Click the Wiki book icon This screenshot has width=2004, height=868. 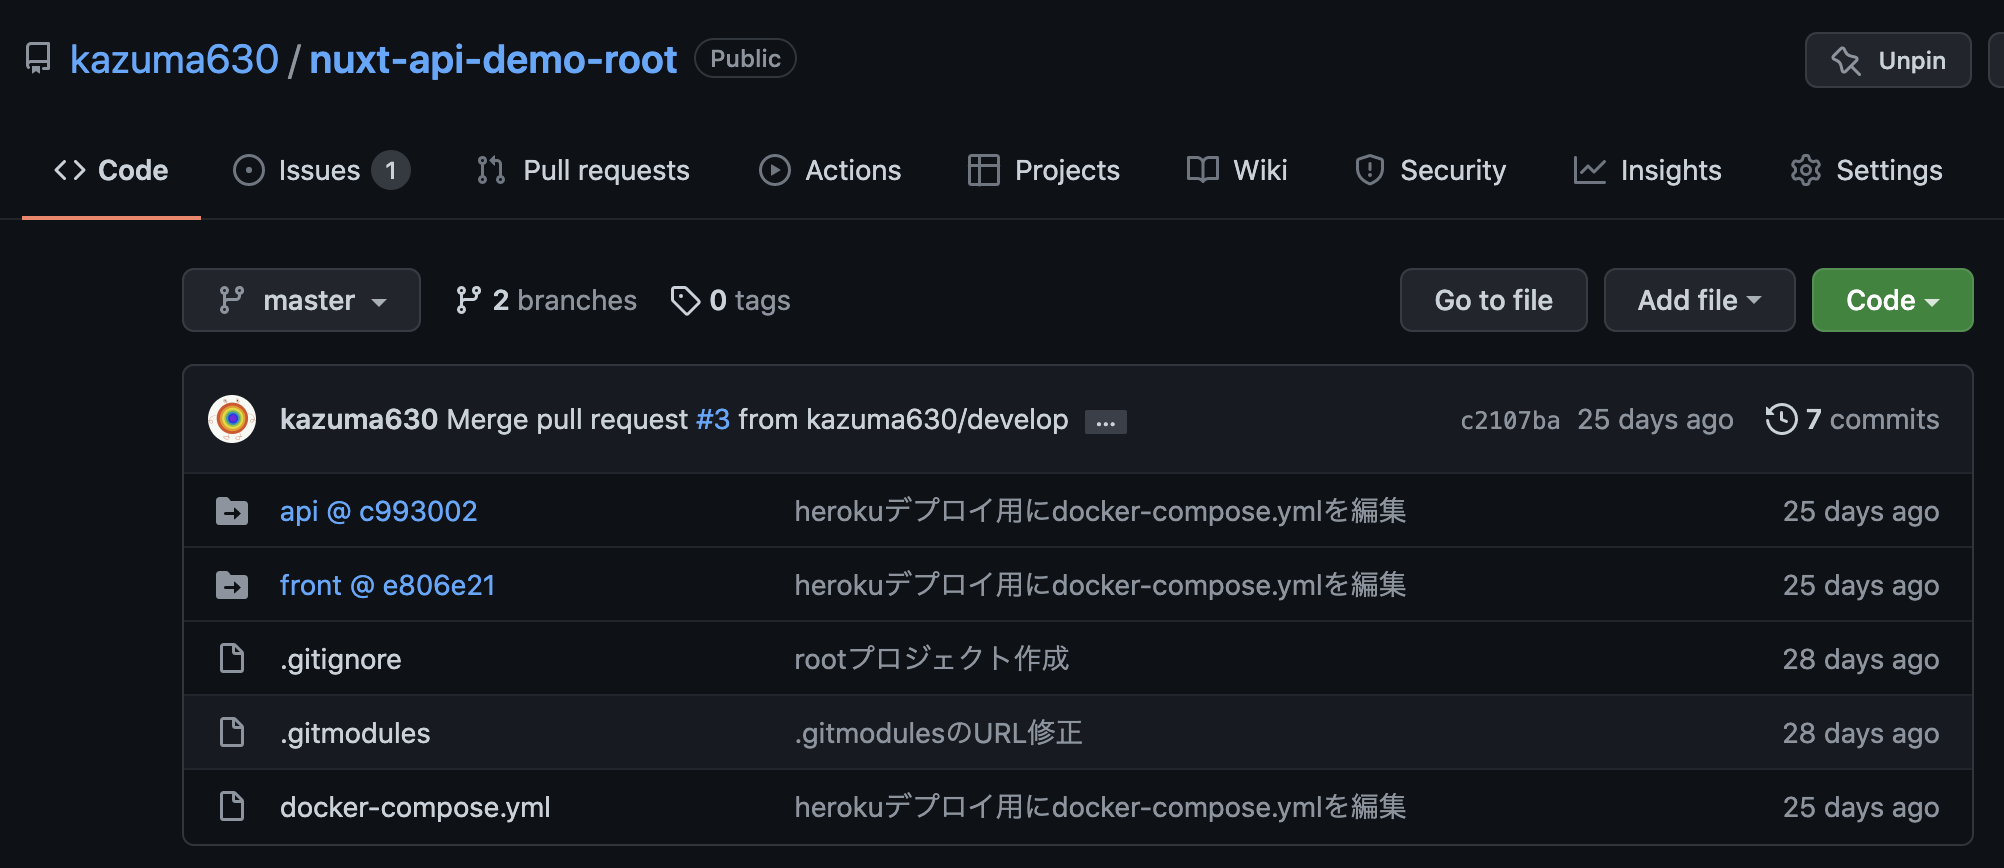point(1203,170)
